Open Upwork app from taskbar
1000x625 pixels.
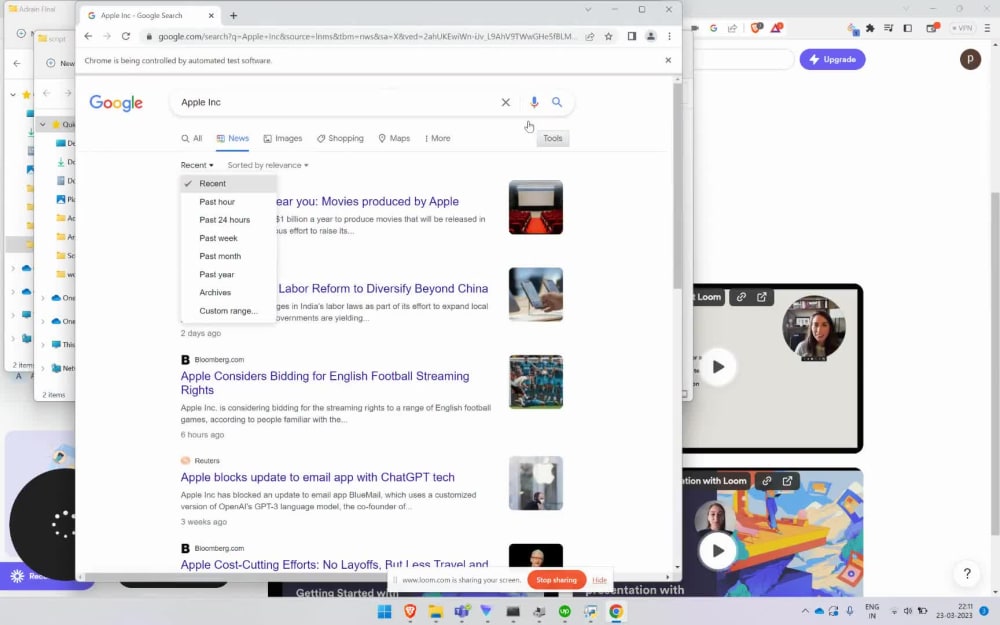tap(564, 612)
